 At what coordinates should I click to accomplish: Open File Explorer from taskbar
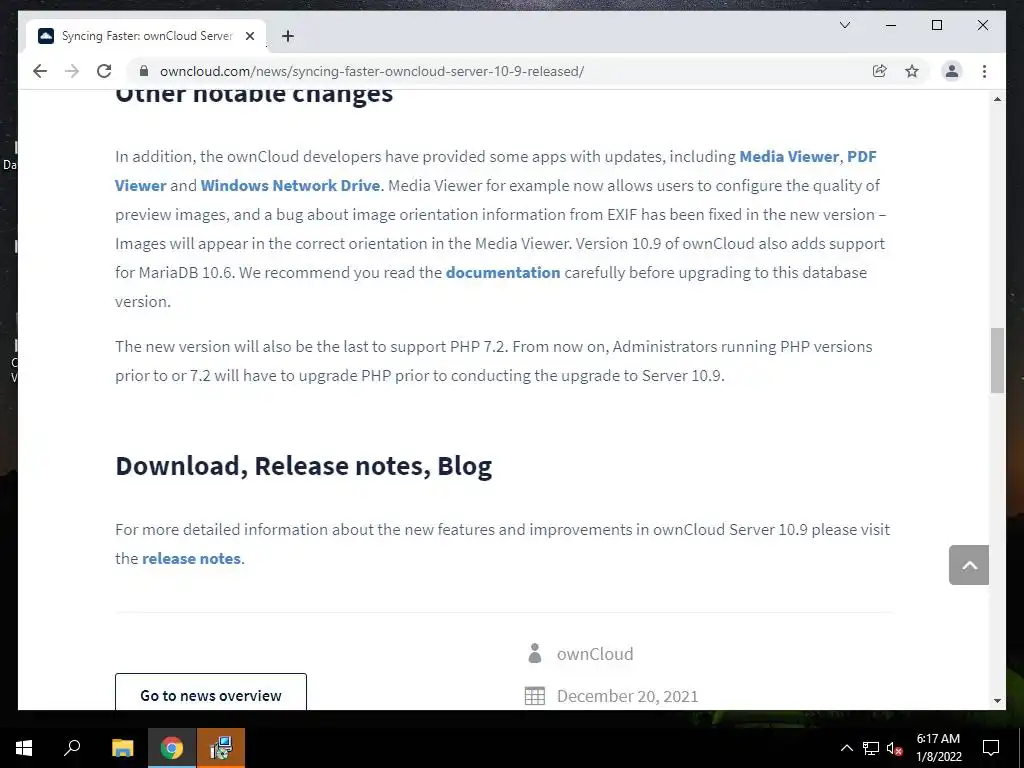pyautogui.click(x=122, y=748)
